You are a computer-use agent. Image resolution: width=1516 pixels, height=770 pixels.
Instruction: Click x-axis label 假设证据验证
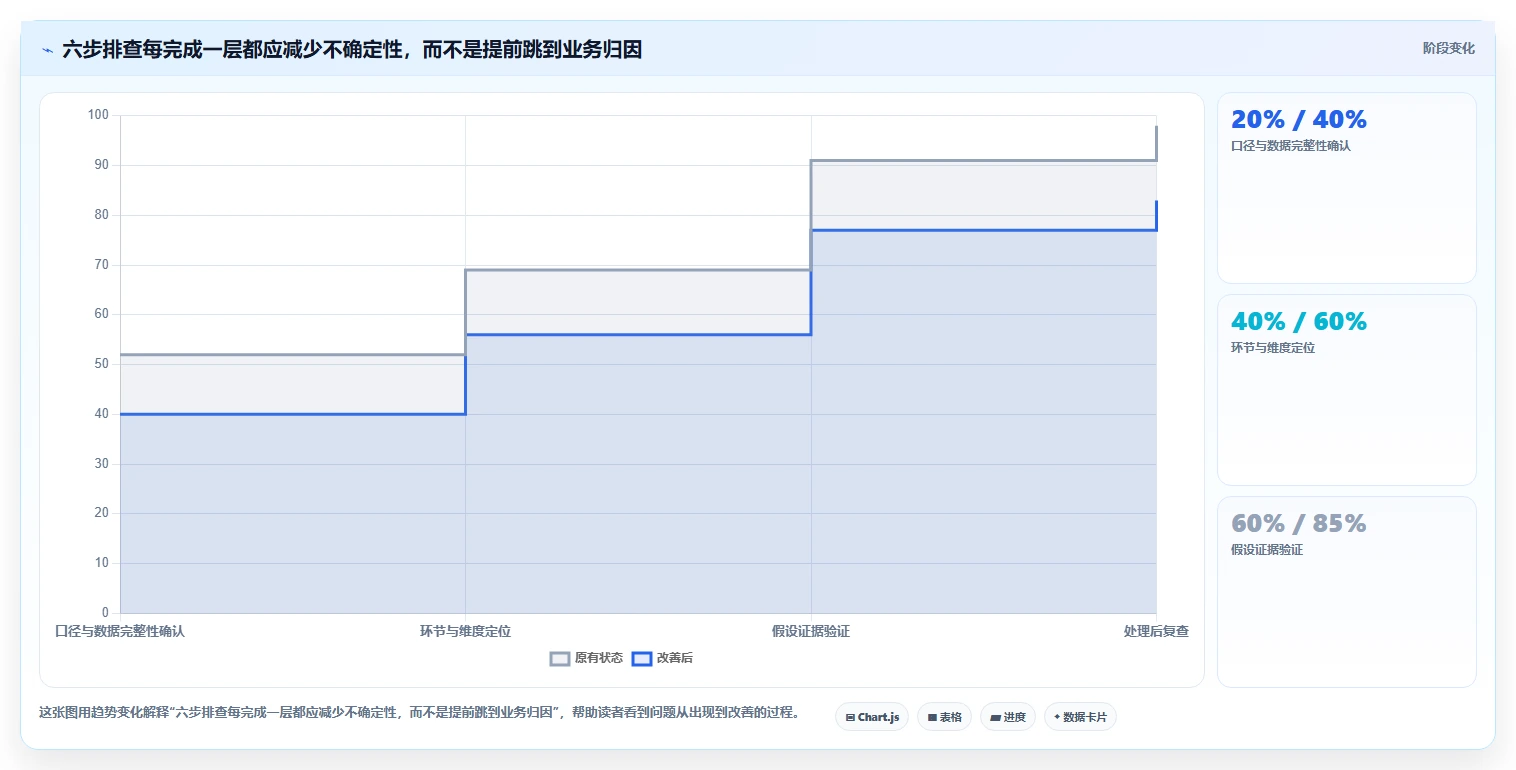click(x=811, y=631)
